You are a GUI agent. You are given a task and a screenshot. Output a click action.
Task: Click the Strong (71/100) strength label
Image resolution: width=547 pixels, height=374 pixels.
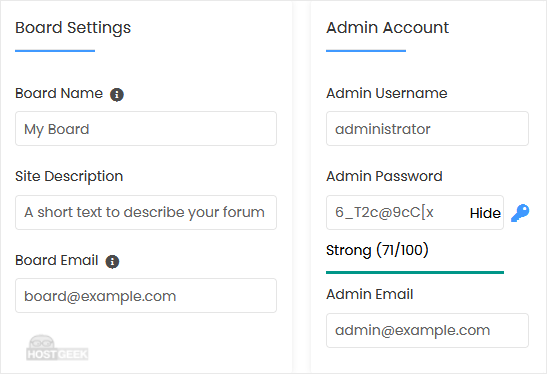coord(377,250)
